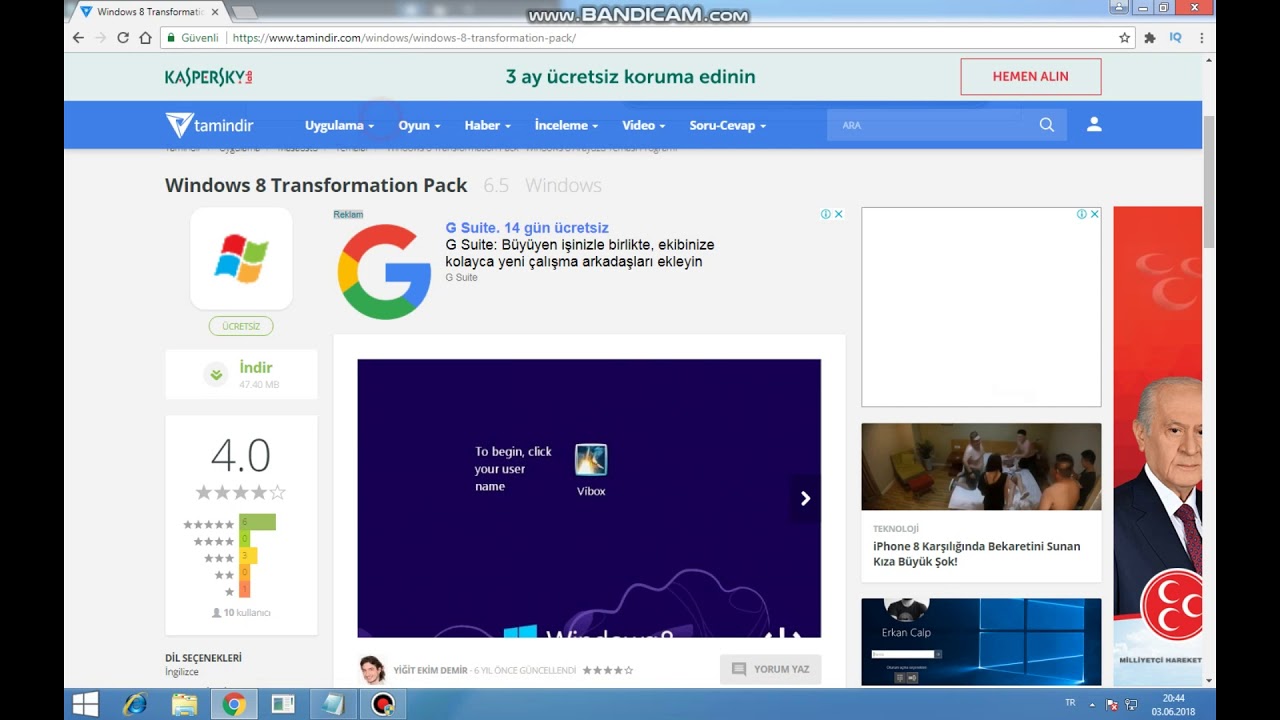The height and width of the screenshot is (720, 1280).
Task: Expand the Video menu
Action: (x=643, y=125)
